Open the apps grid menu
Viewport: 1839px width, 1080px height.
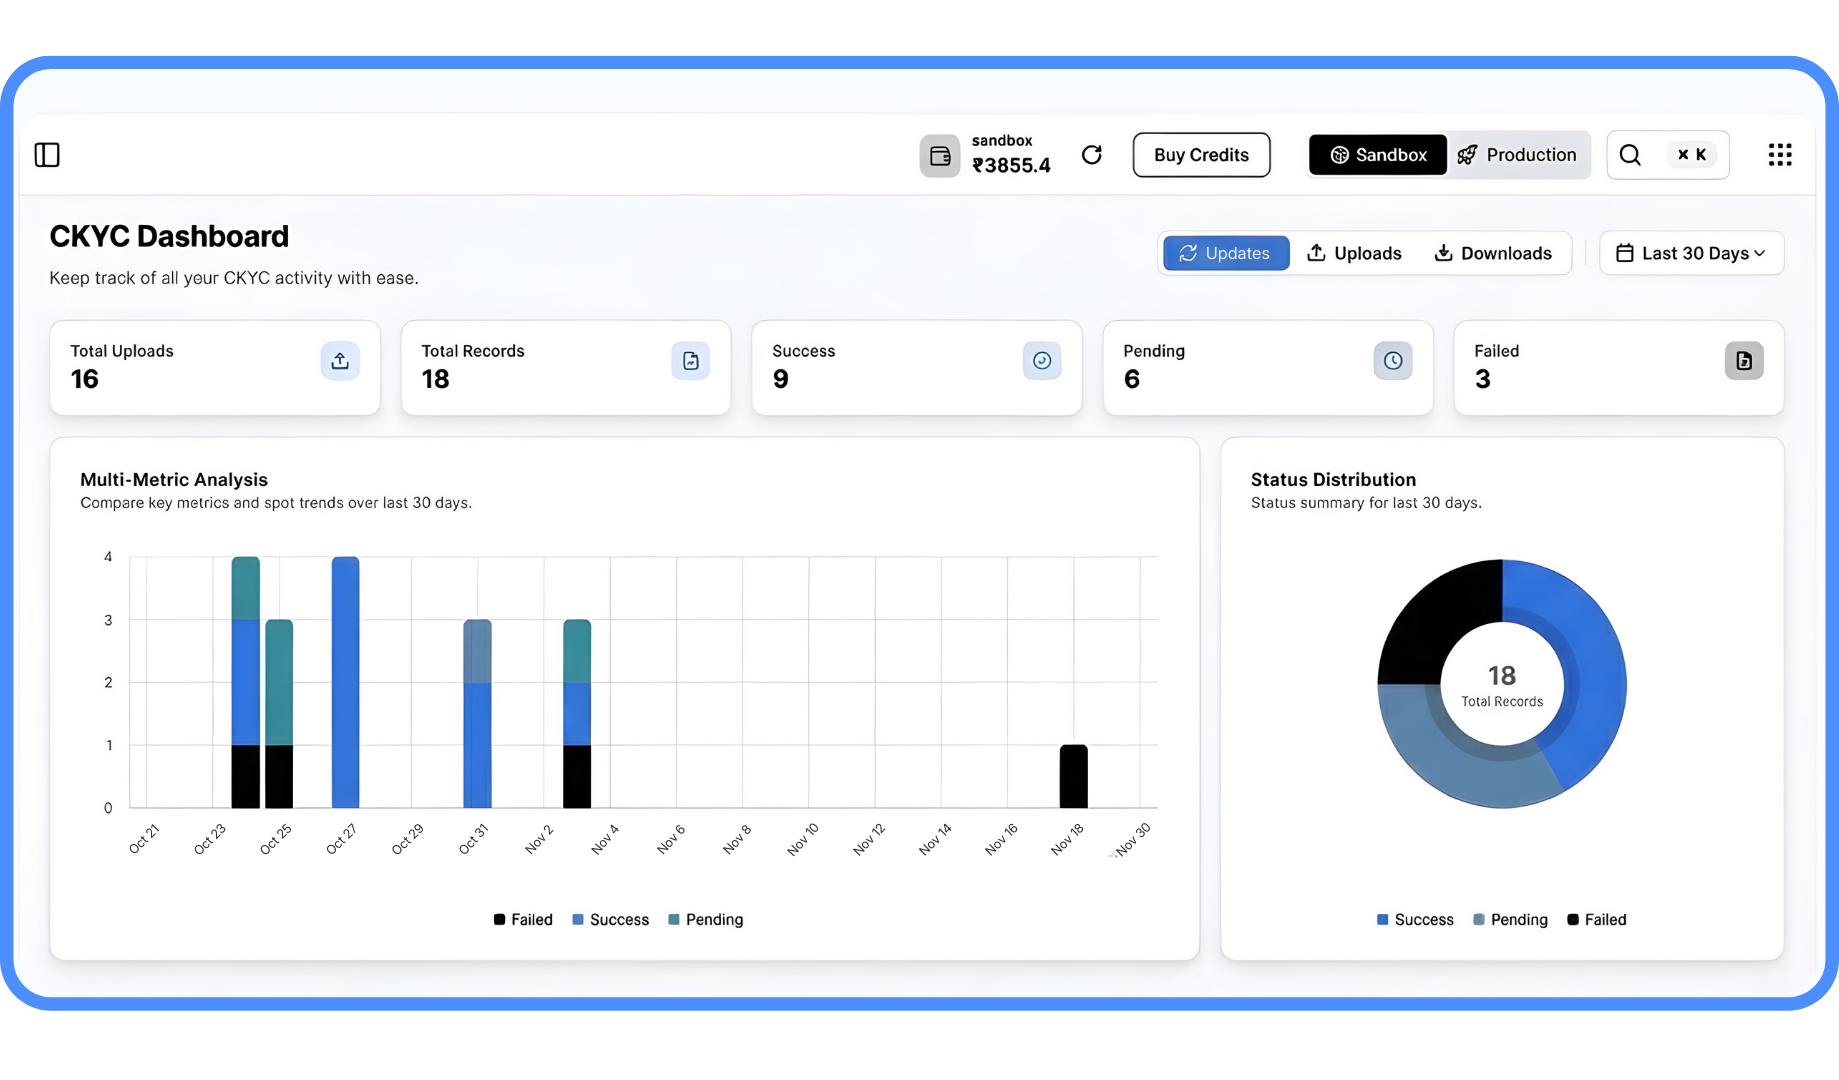pos(1779,155)
